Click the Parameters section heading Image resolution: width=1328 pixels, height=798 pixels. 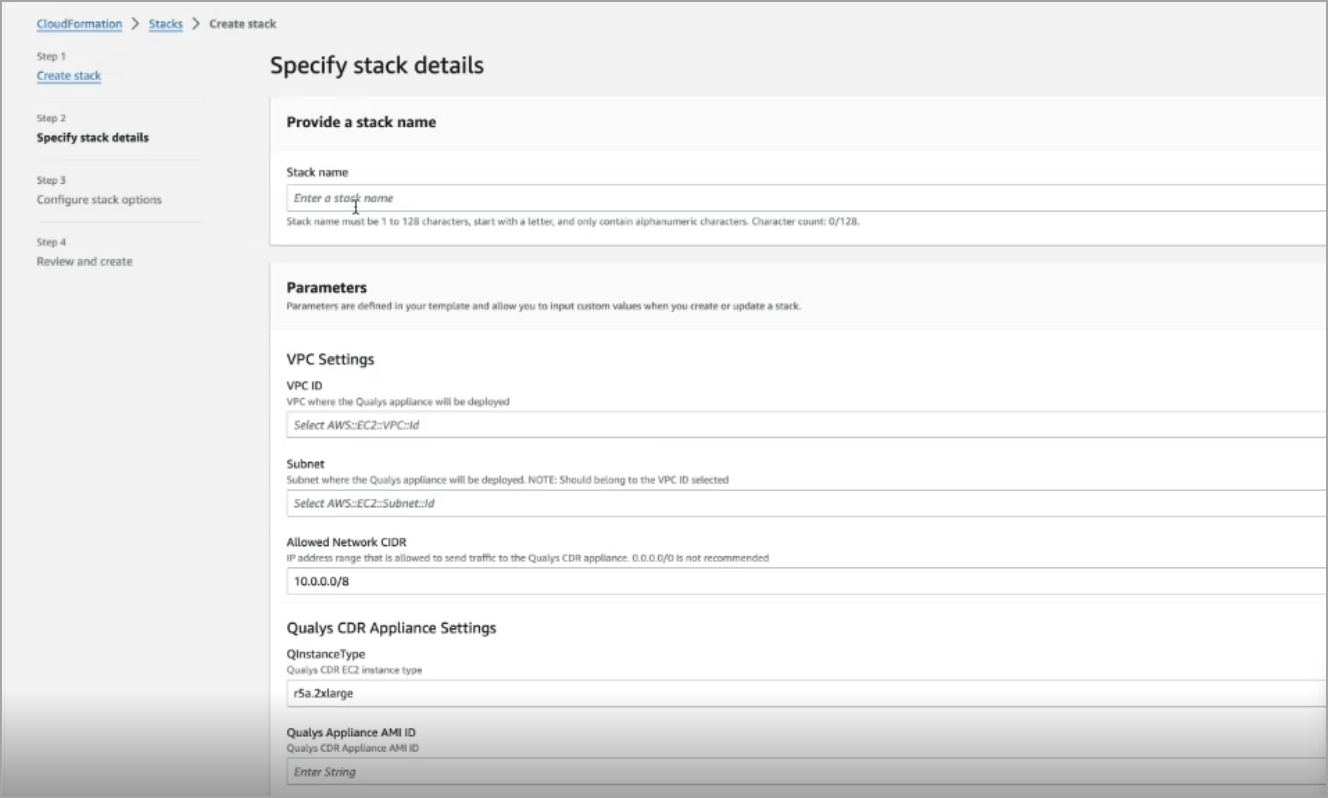(327, 288)
